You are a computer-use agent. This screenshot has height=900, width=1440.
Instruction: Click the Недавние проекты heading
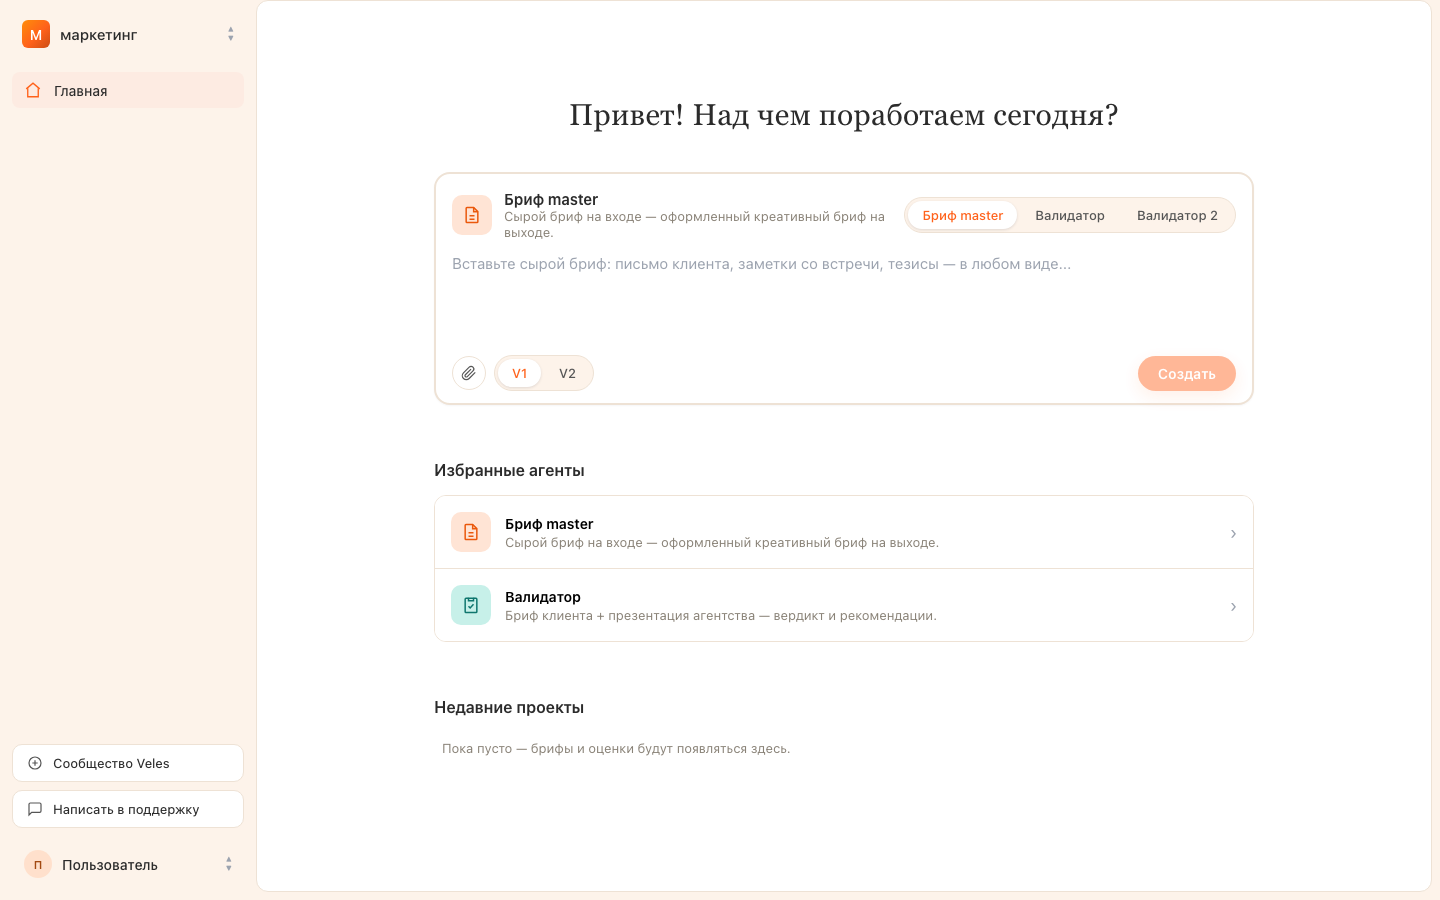[x=509, y=707]
